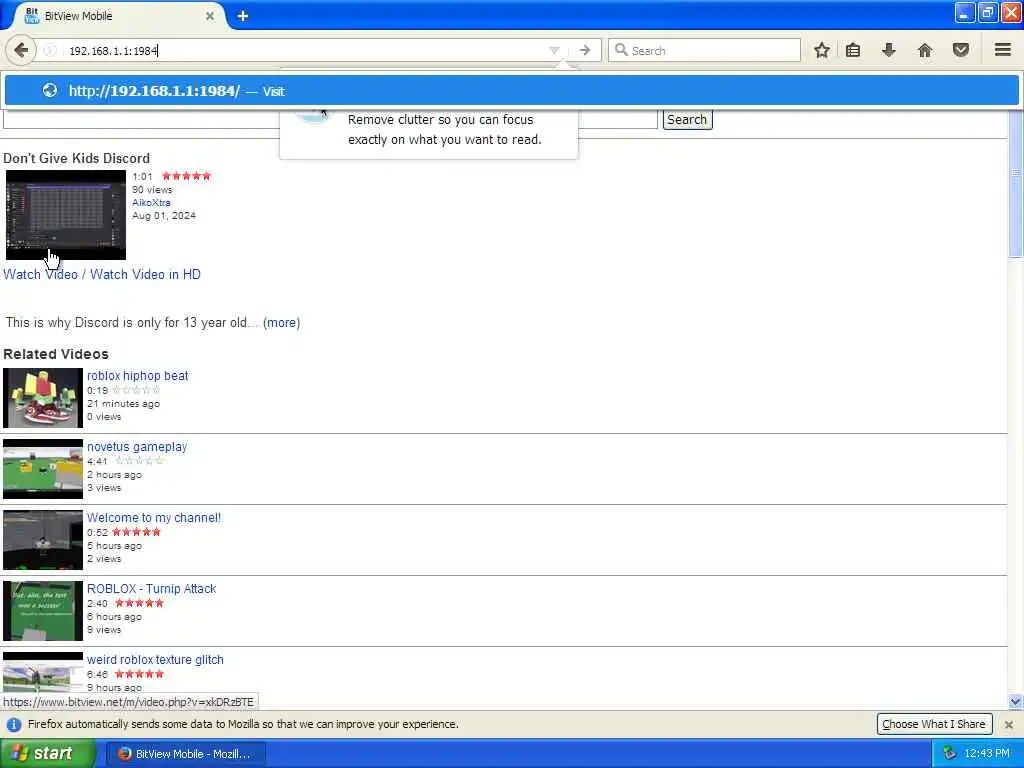
Task: Go to Firefox home page icon
Action: coord(924,50)
